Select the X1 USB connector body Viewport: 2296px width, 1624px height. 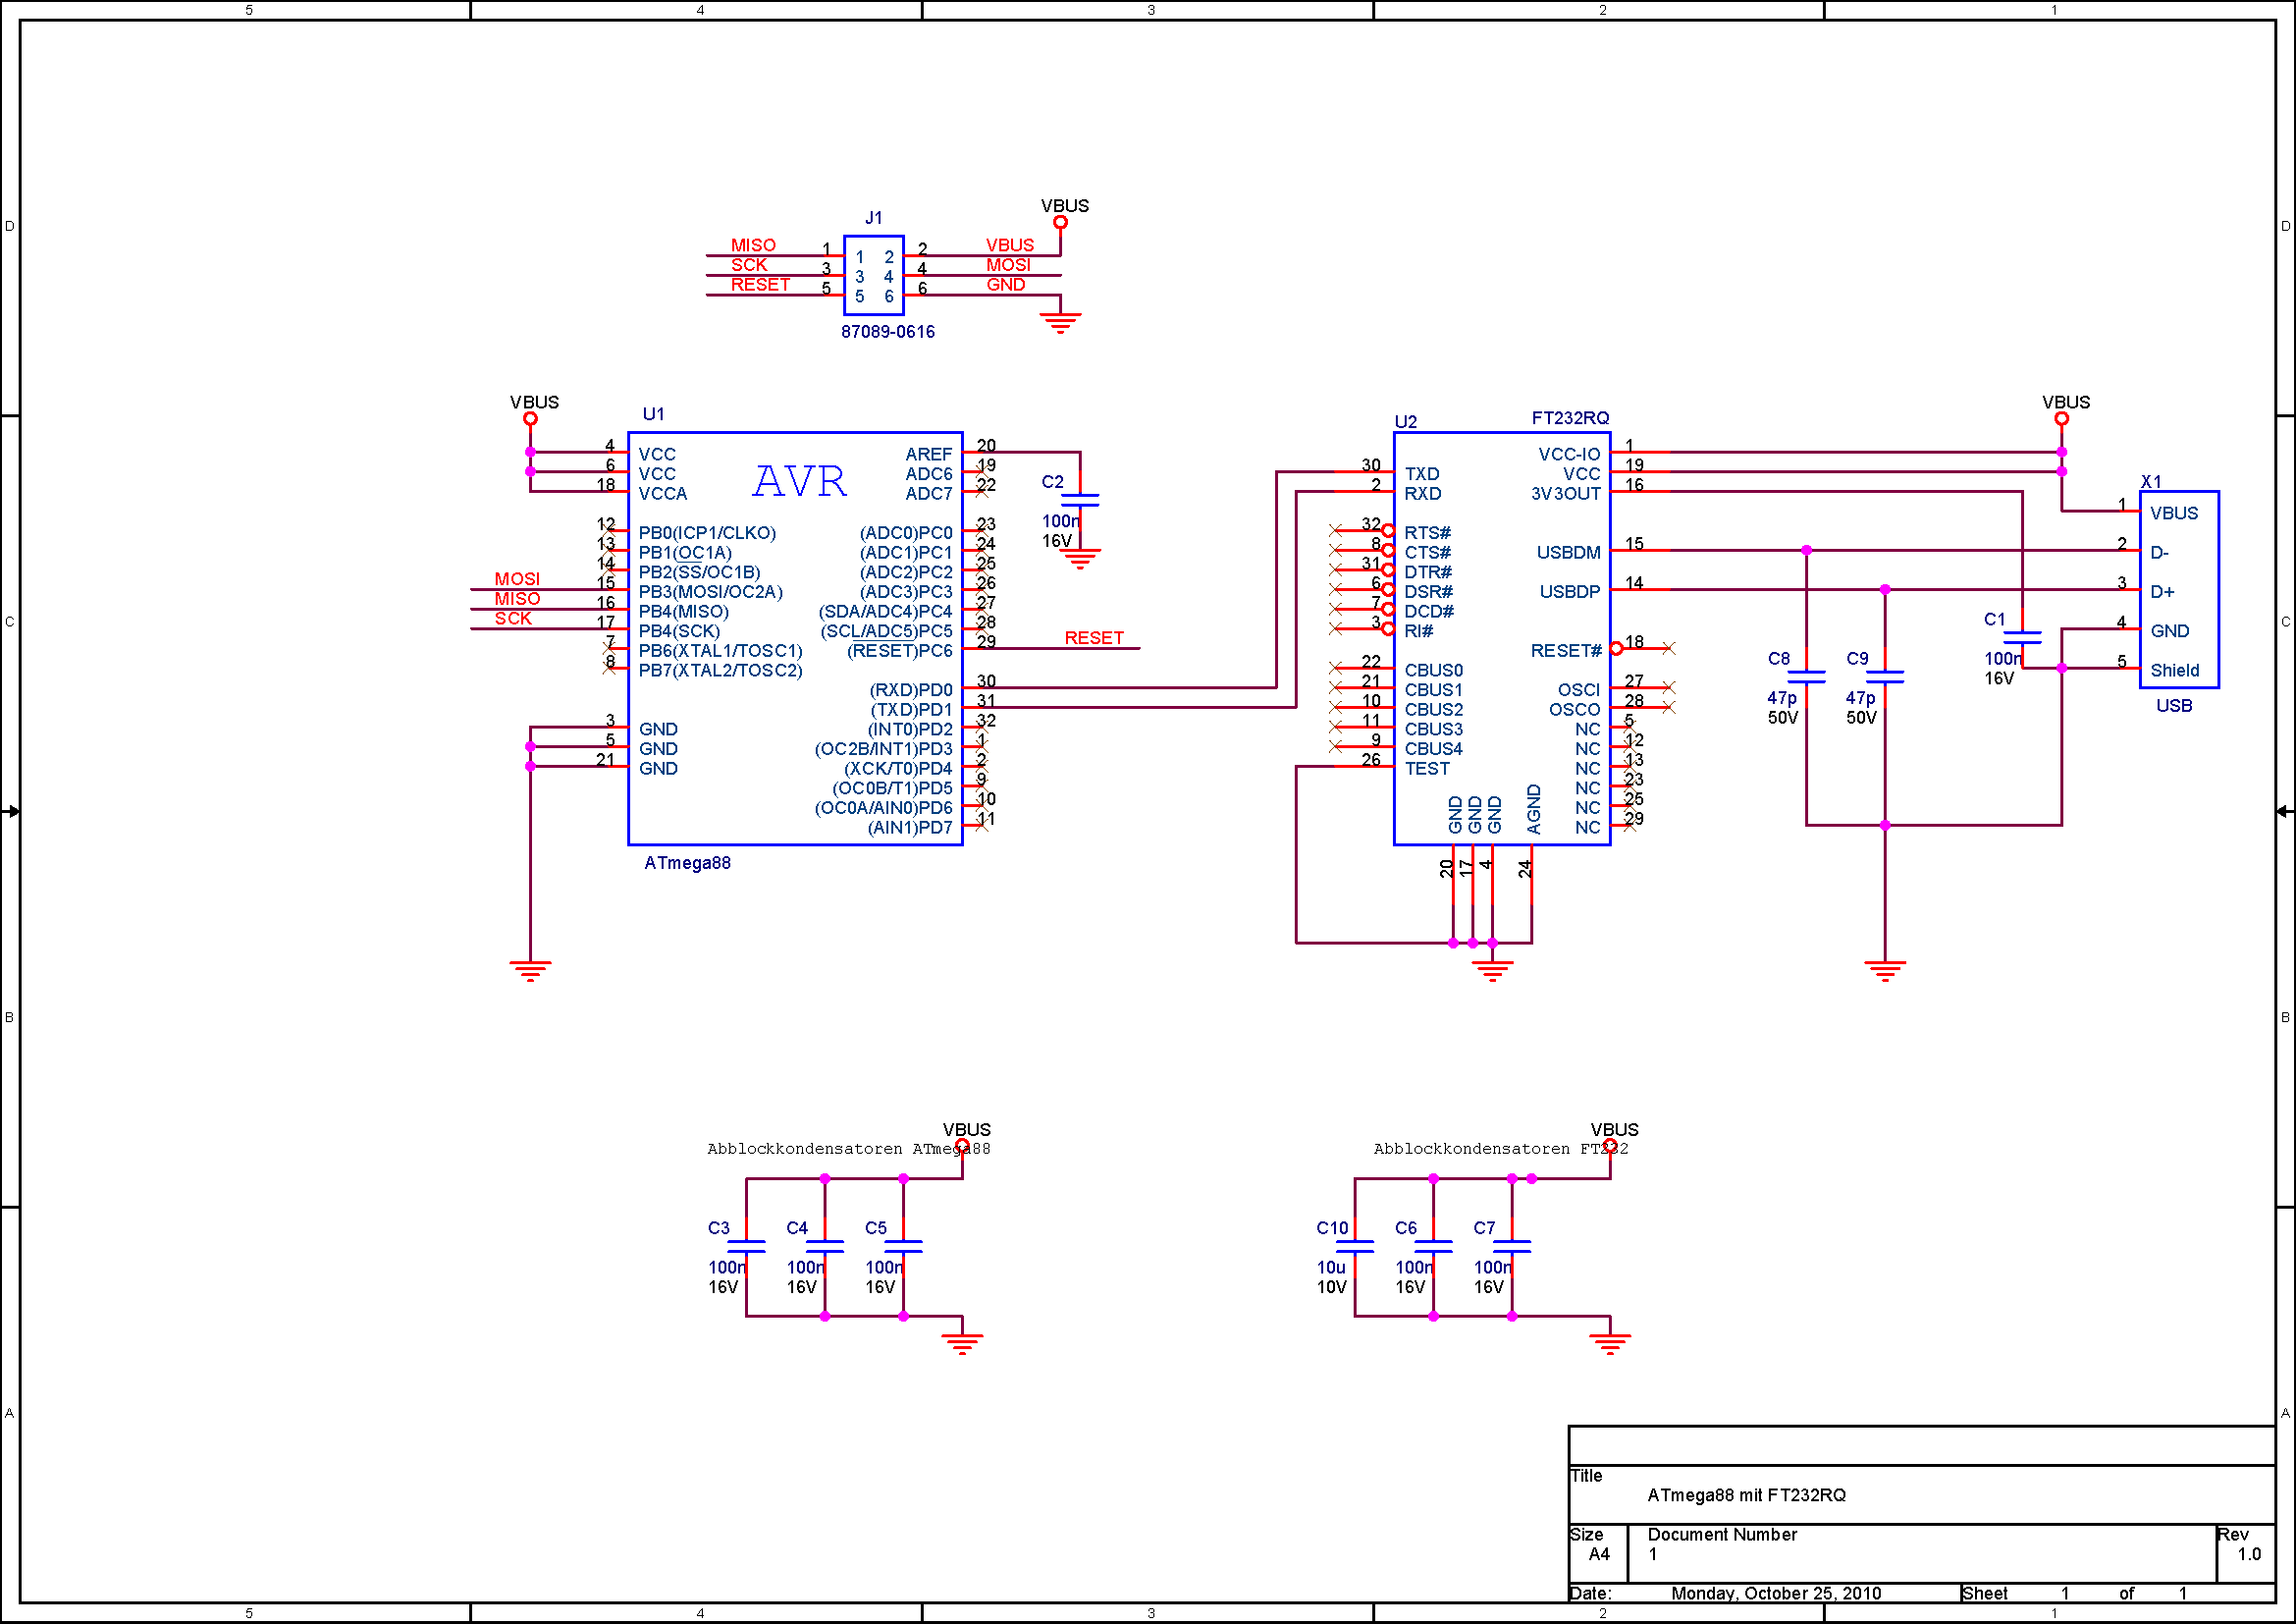coord(2179,589)
